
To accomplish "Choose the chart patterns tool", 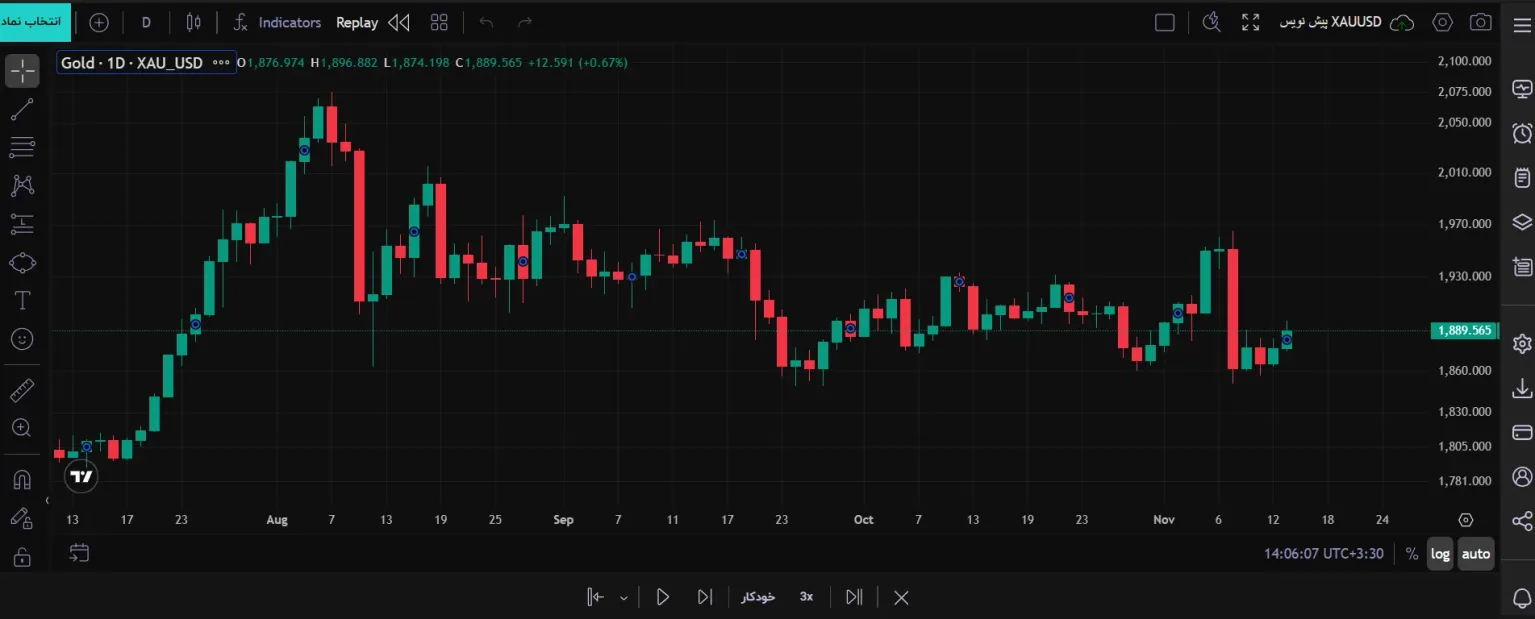I will pos(22,186).
